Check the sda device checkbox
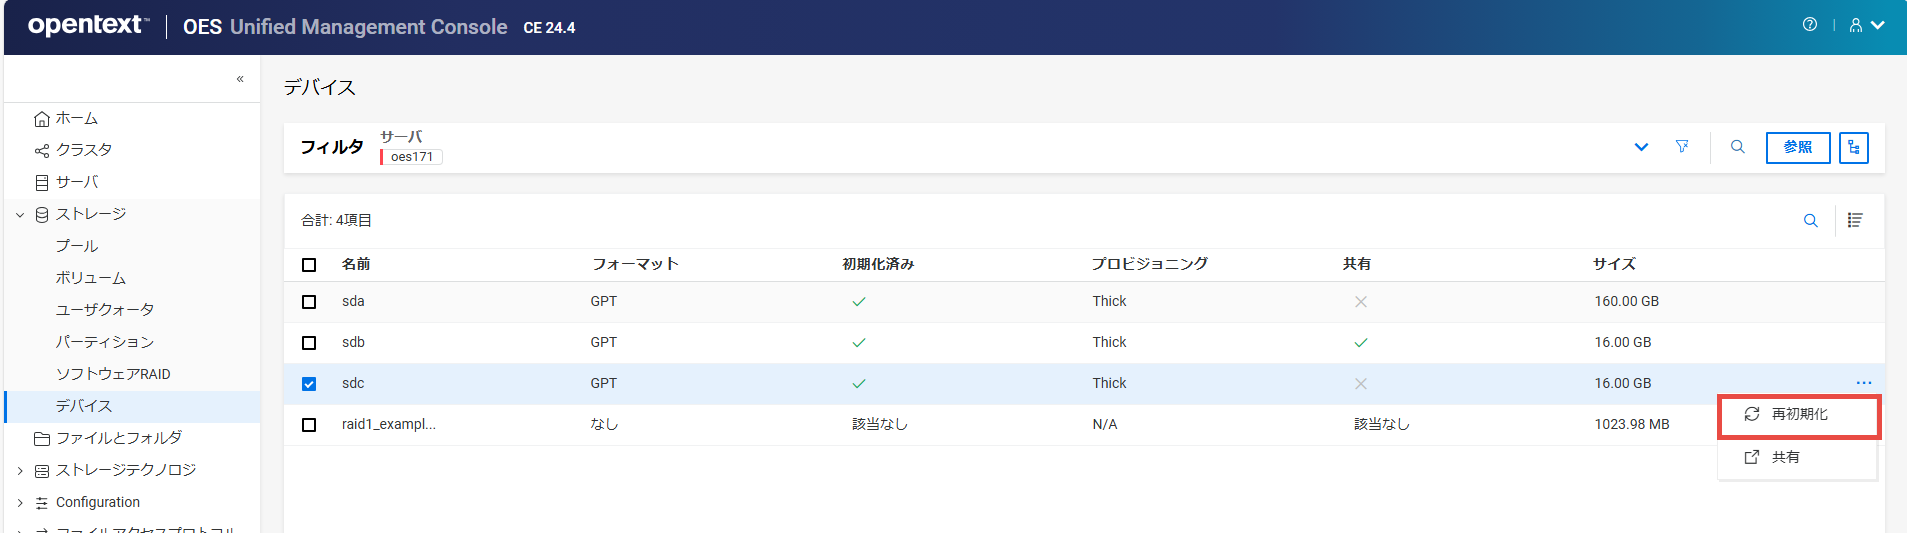The height and width of the screenshot is (533, 1907). pos(309,302)
